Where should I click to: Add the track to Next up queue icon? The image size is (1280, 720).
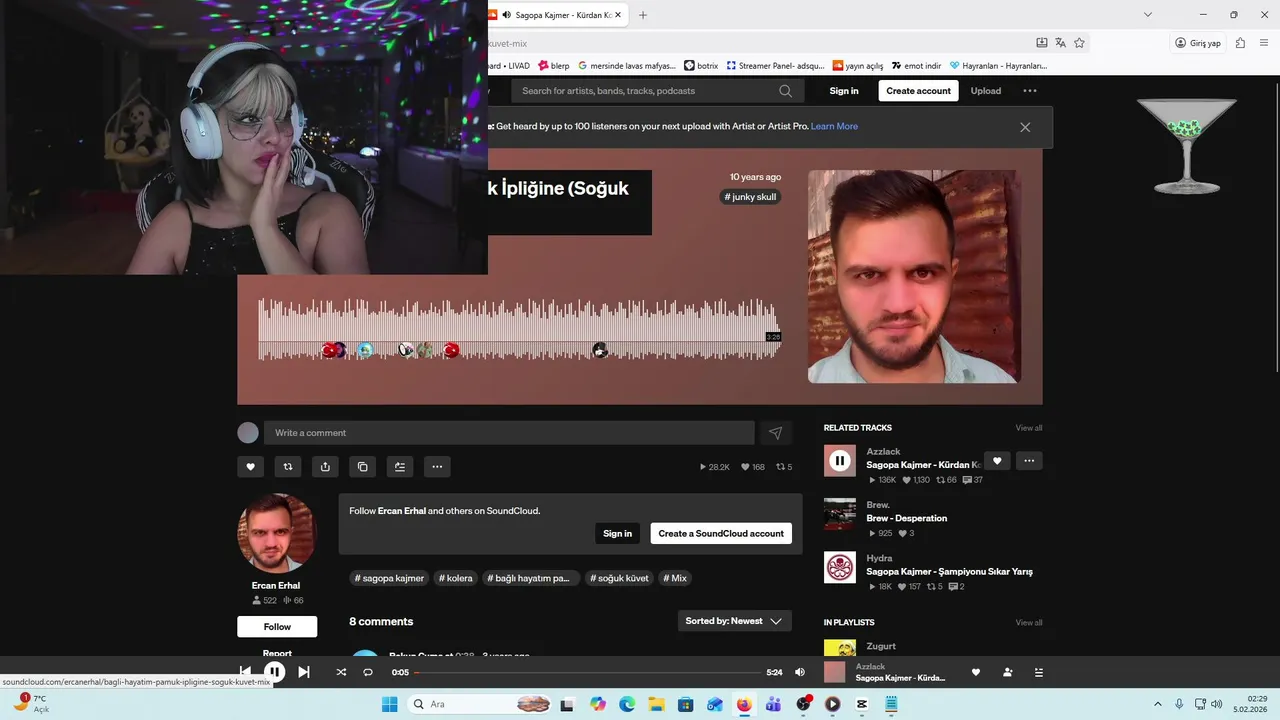click(400, 466)
